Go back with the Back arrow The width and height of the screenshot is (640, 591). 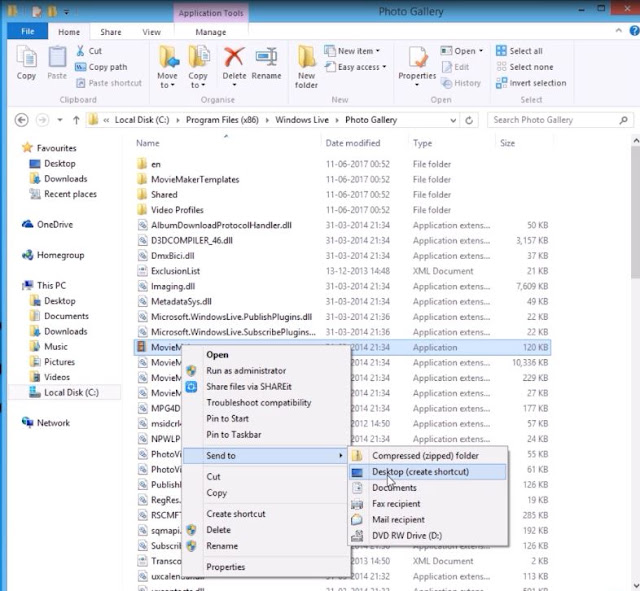click(x=22, y=120)
